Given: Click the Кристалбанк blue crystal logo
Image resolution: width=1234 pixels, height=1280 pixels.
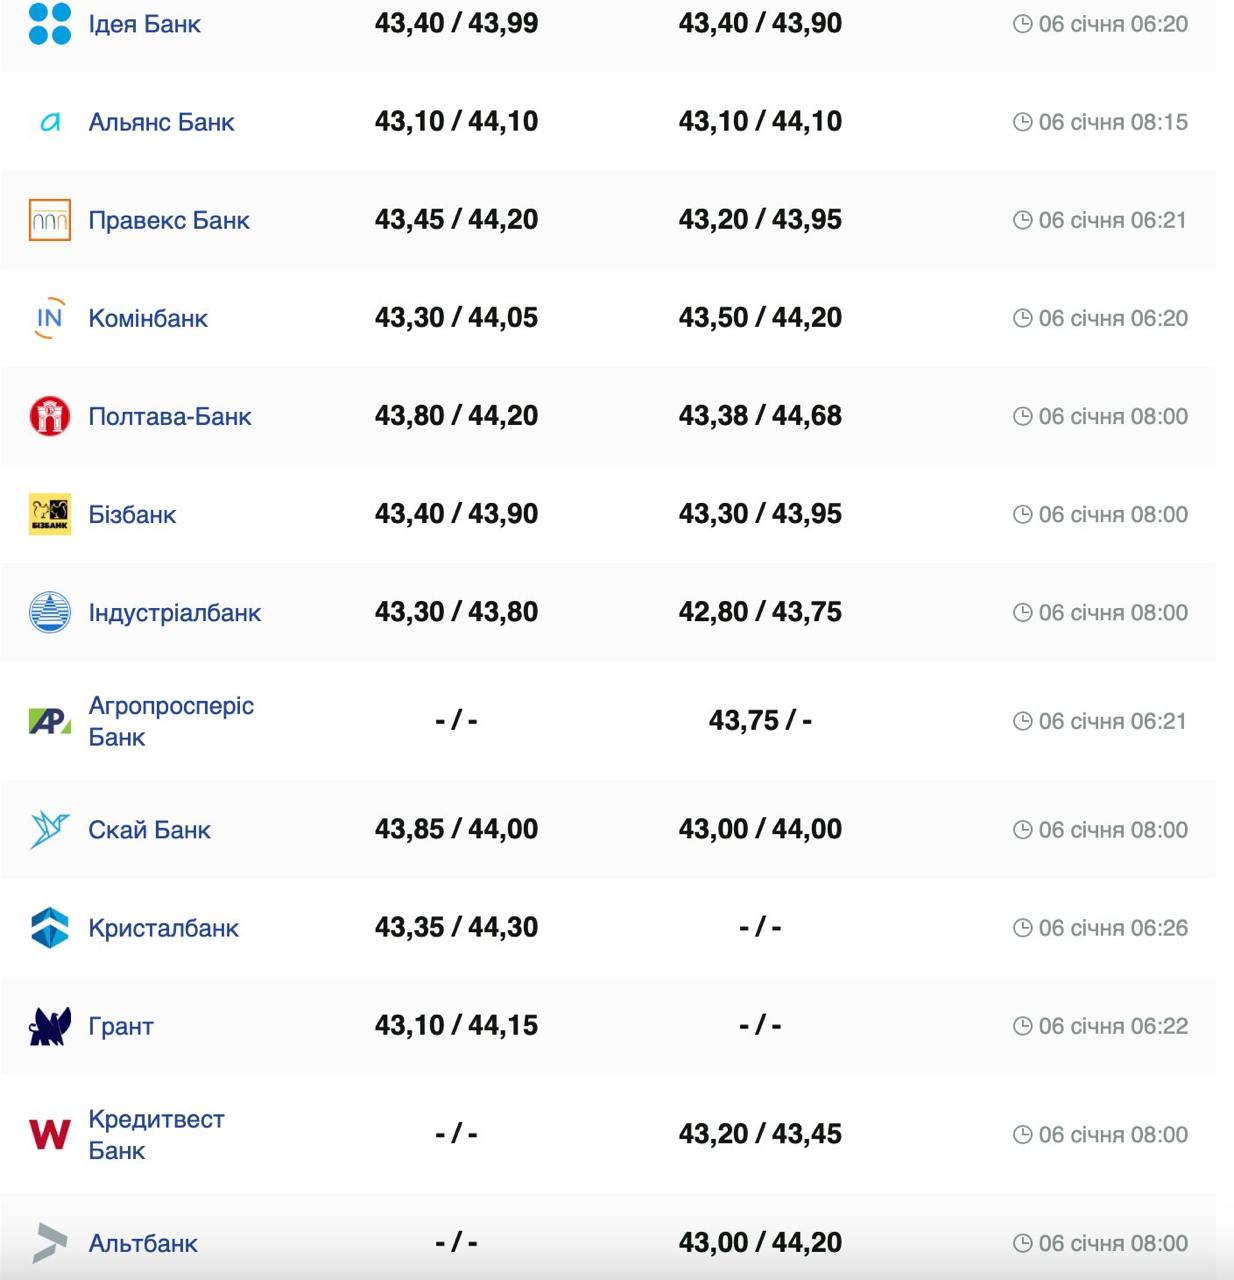Looking at the screenshot, I should pos(50,928).
